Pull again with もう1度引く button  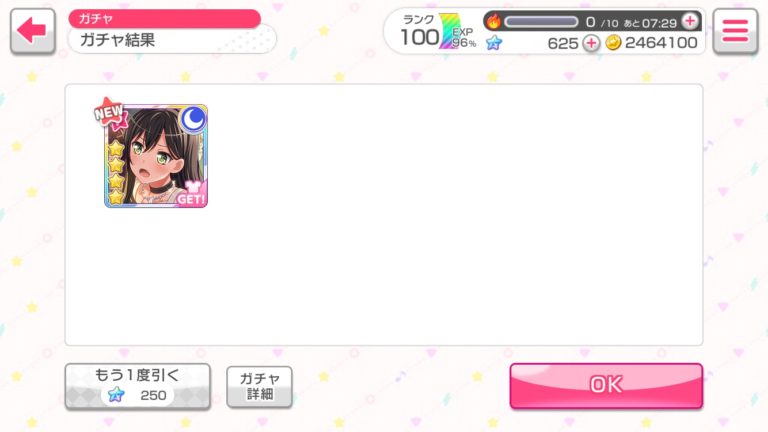pyautogui.click(x=138, y=386)
